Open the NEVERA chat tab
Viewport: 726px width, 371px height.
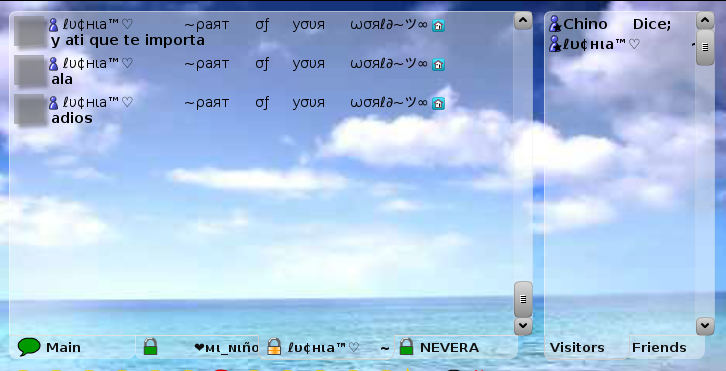[456, 347]
